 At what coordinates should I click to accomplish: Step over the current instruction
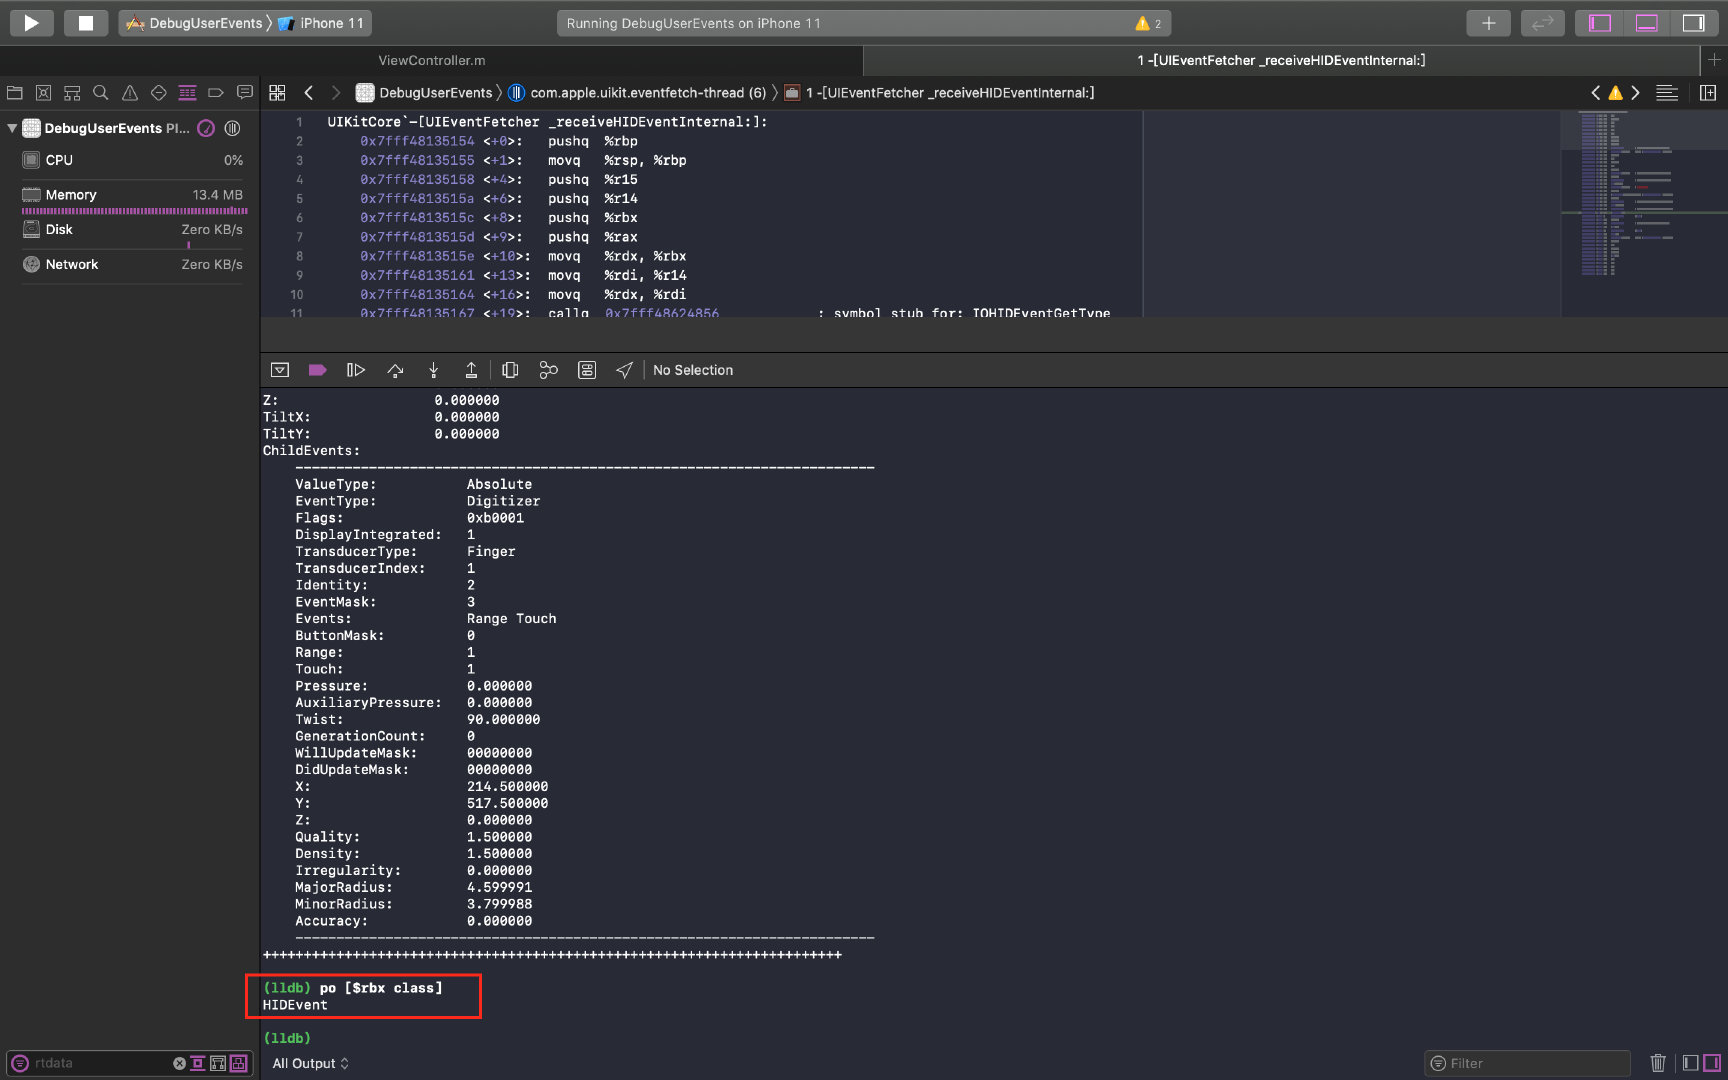396,370
